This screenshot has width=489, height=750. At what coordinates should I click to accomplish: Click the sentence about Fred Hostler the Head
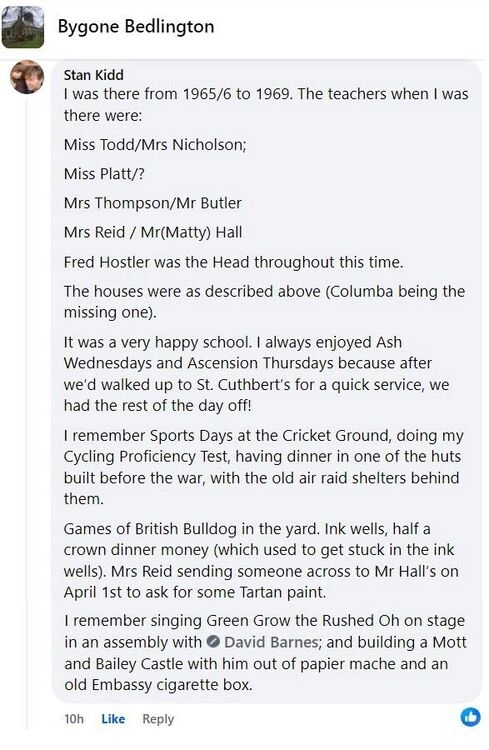tap(233, 262)
